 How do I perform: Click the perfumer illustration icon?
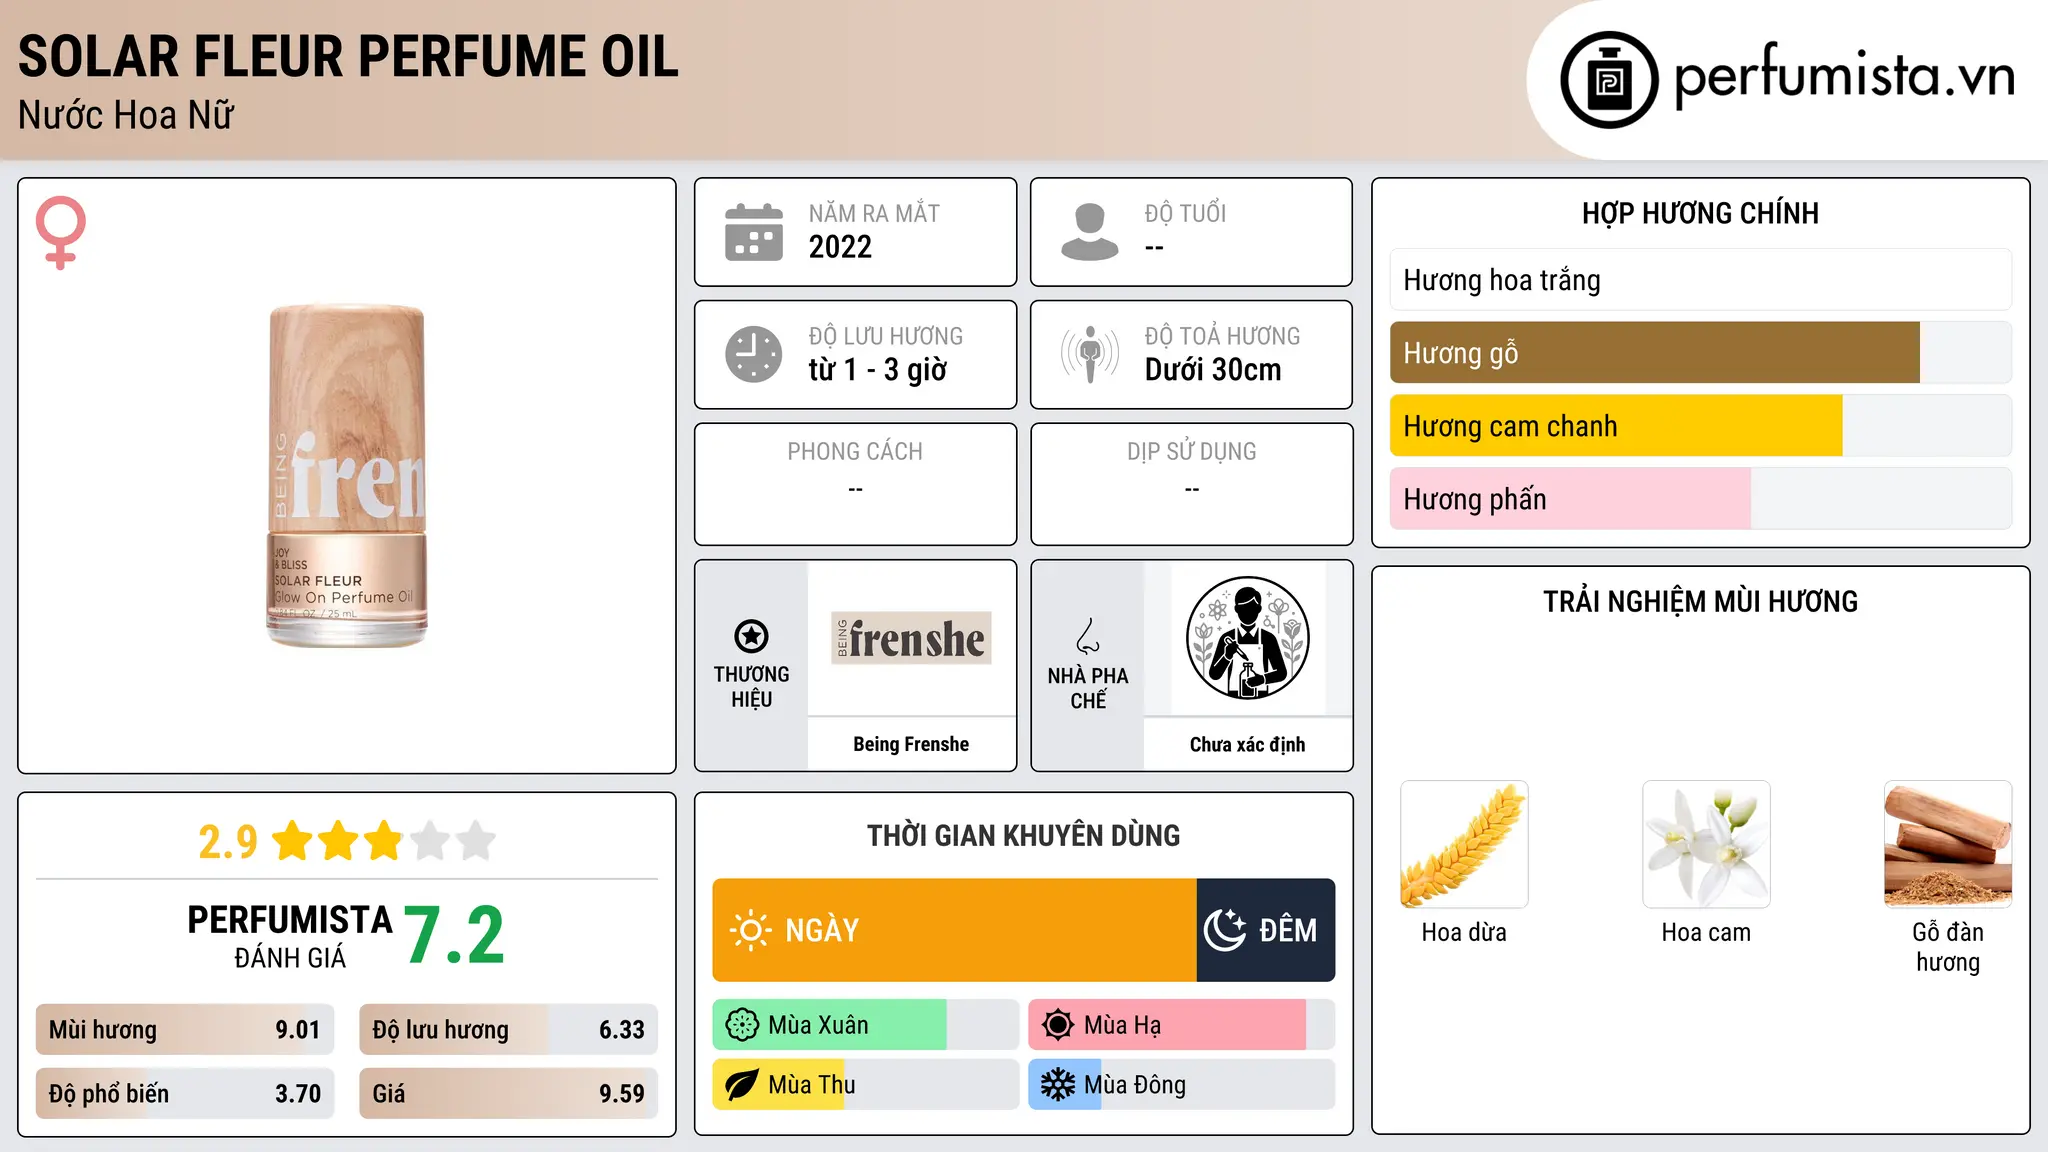1247,638
